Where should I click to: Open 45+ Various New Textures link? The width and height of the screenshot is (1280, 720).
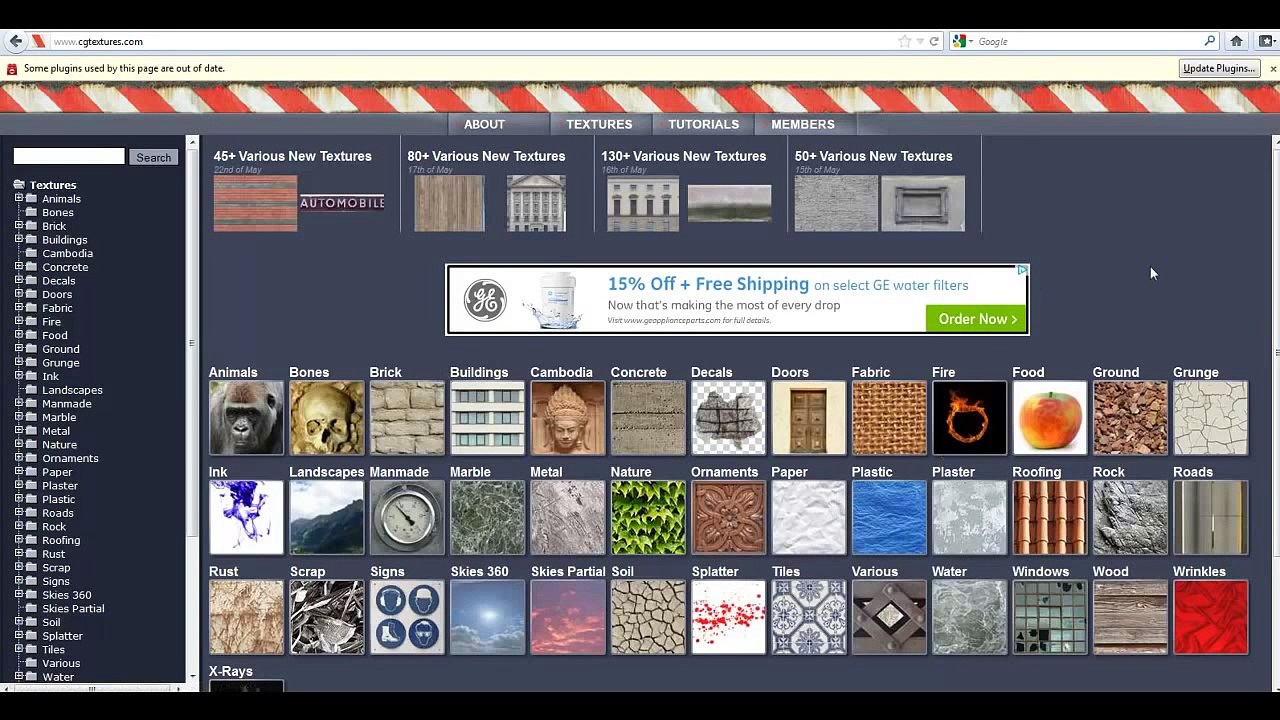pos(292,156)
